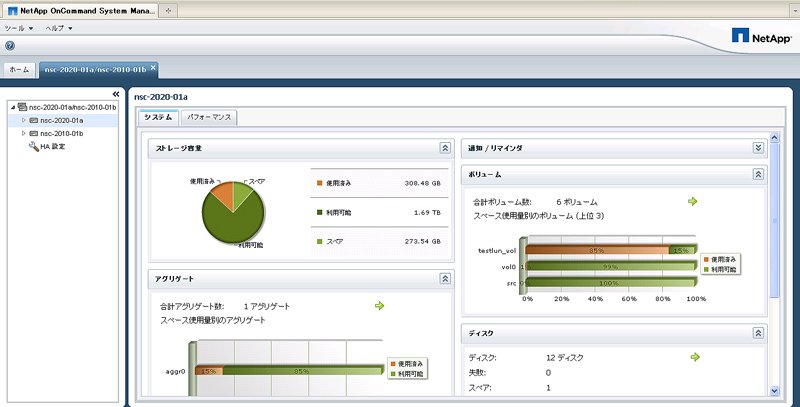Image resolution: width=800 pixels, height=407 pixels.
Task: Collapse the ディスク panel
Action: pos(758,333)
